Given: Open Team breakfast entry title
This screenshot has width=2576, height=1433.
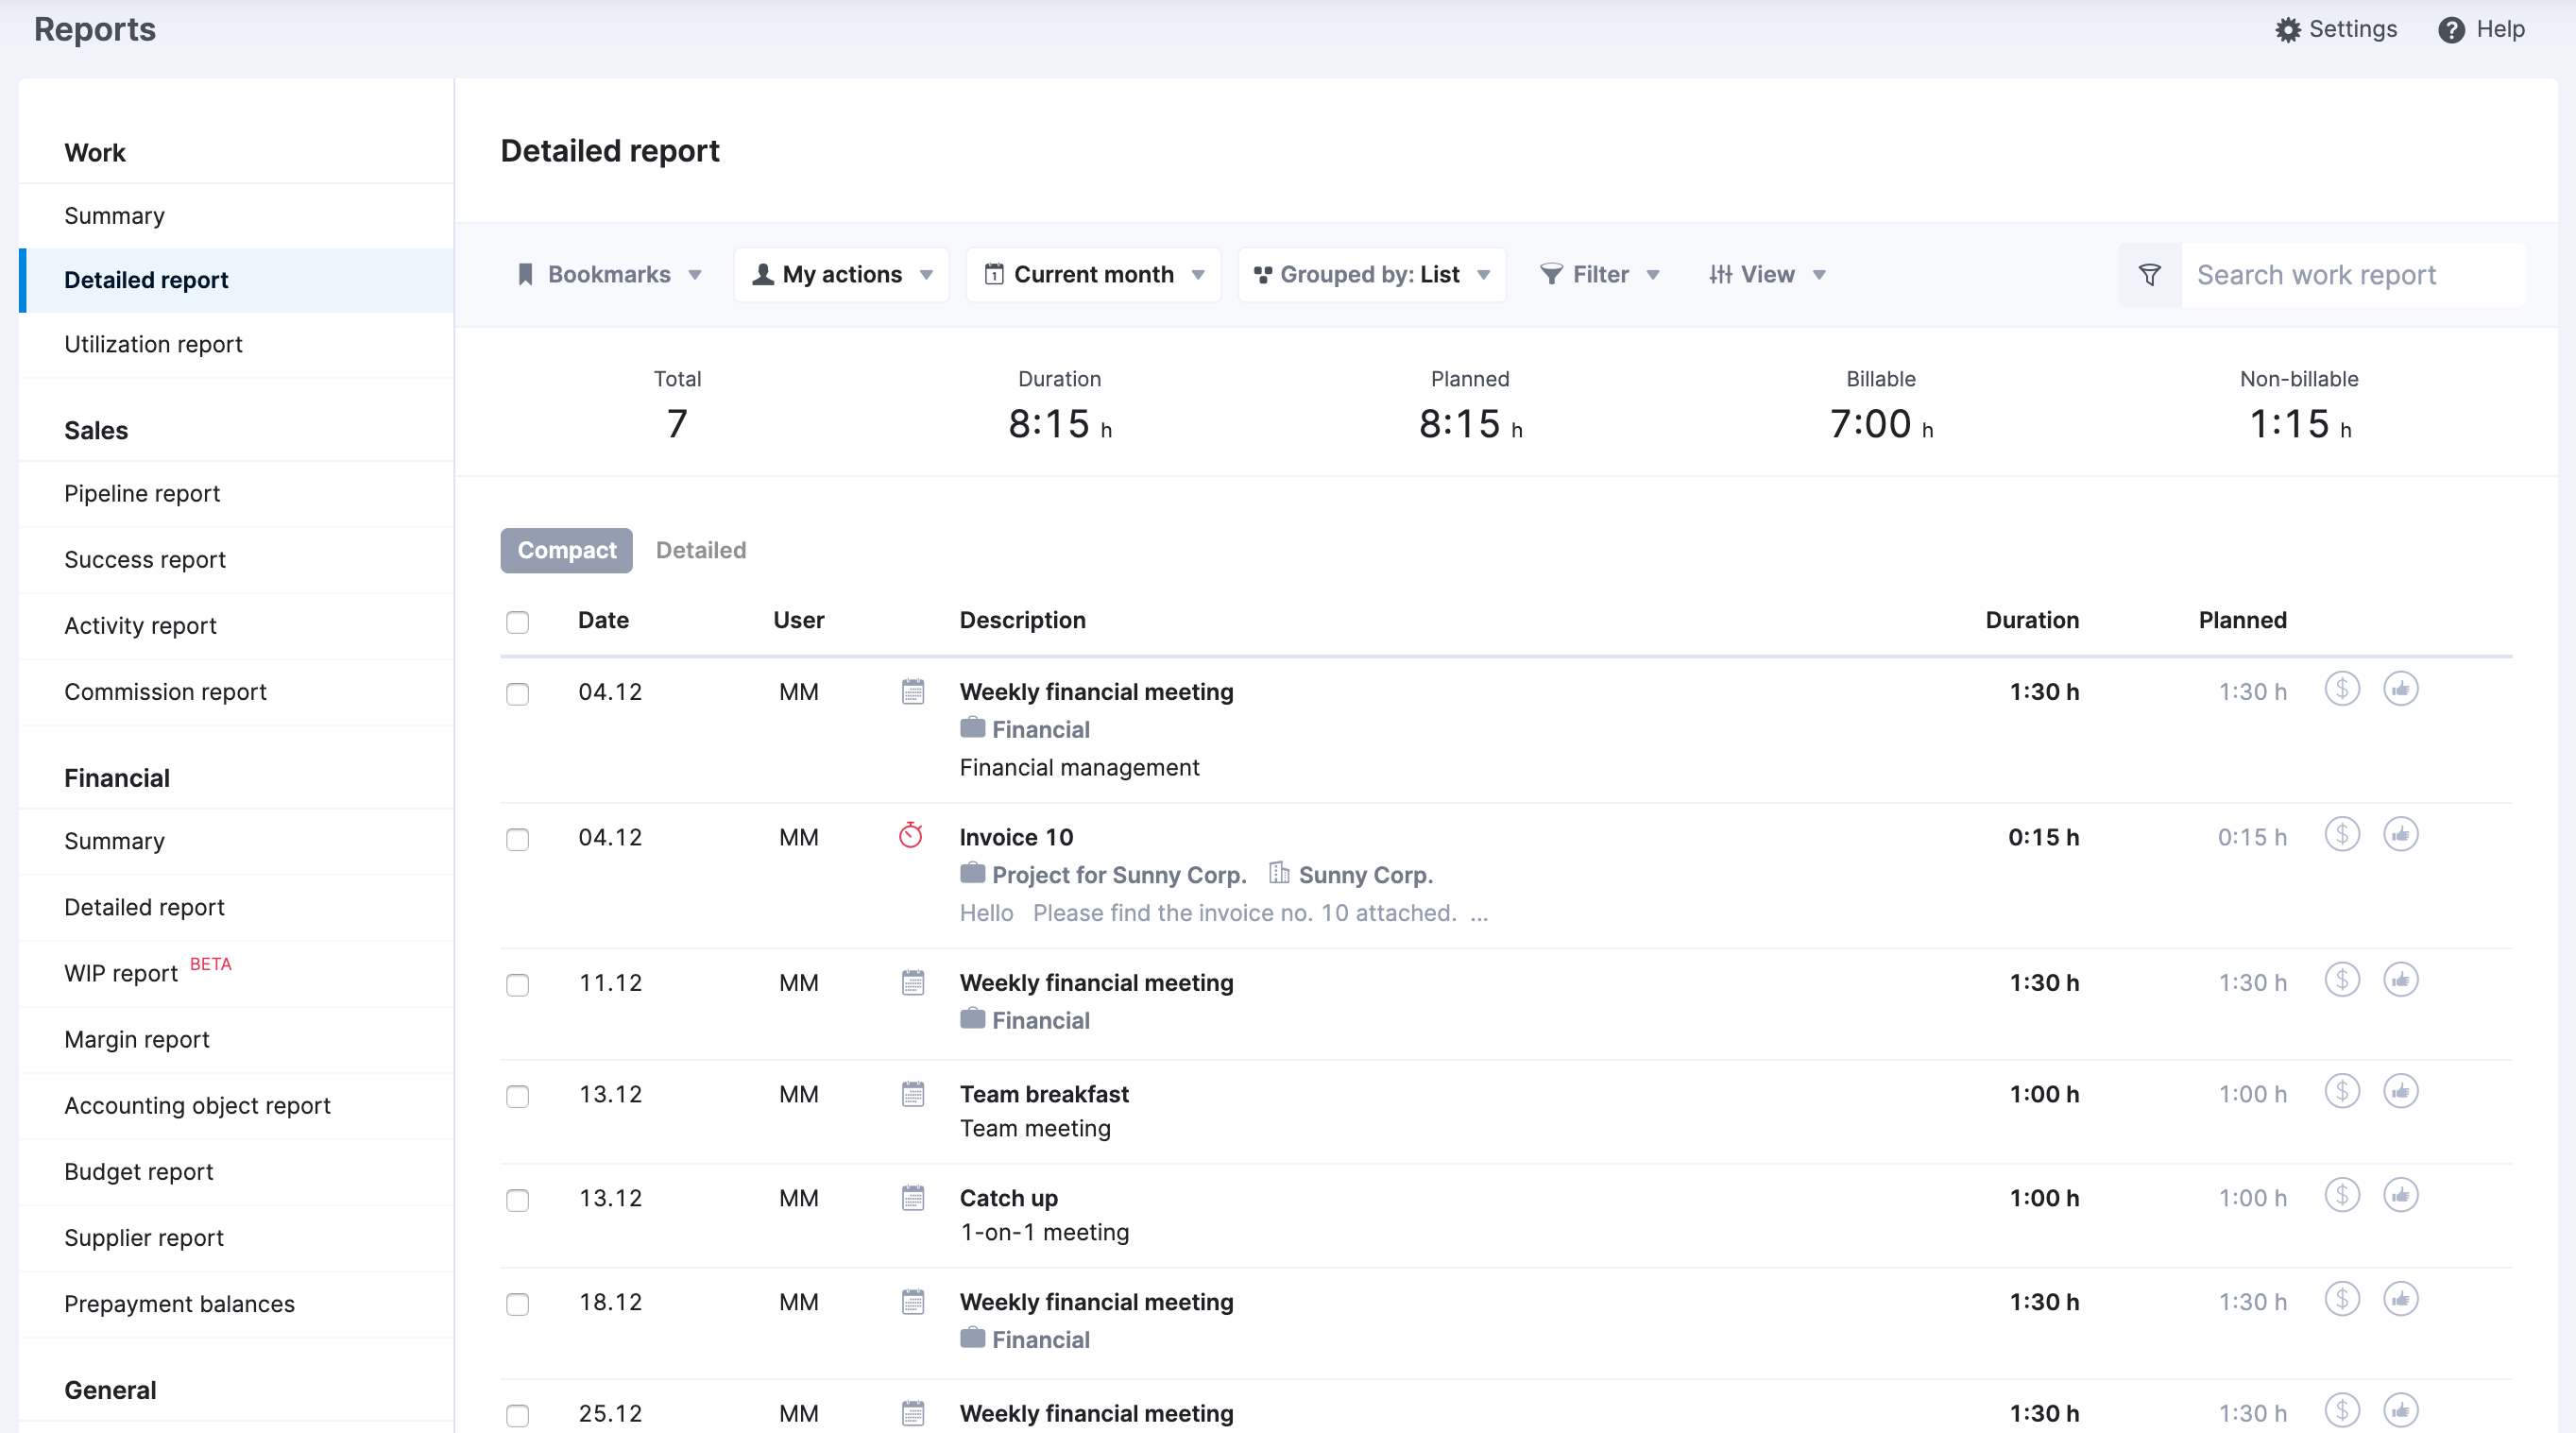Looking at the screenshot, I should tap(1044, 1094).
